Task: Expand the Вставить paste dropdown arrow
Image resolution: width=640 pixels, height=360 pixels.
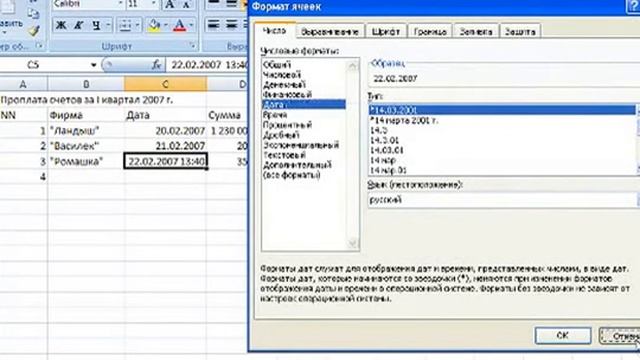Action: pyautogui.click(x=5, y=33)
